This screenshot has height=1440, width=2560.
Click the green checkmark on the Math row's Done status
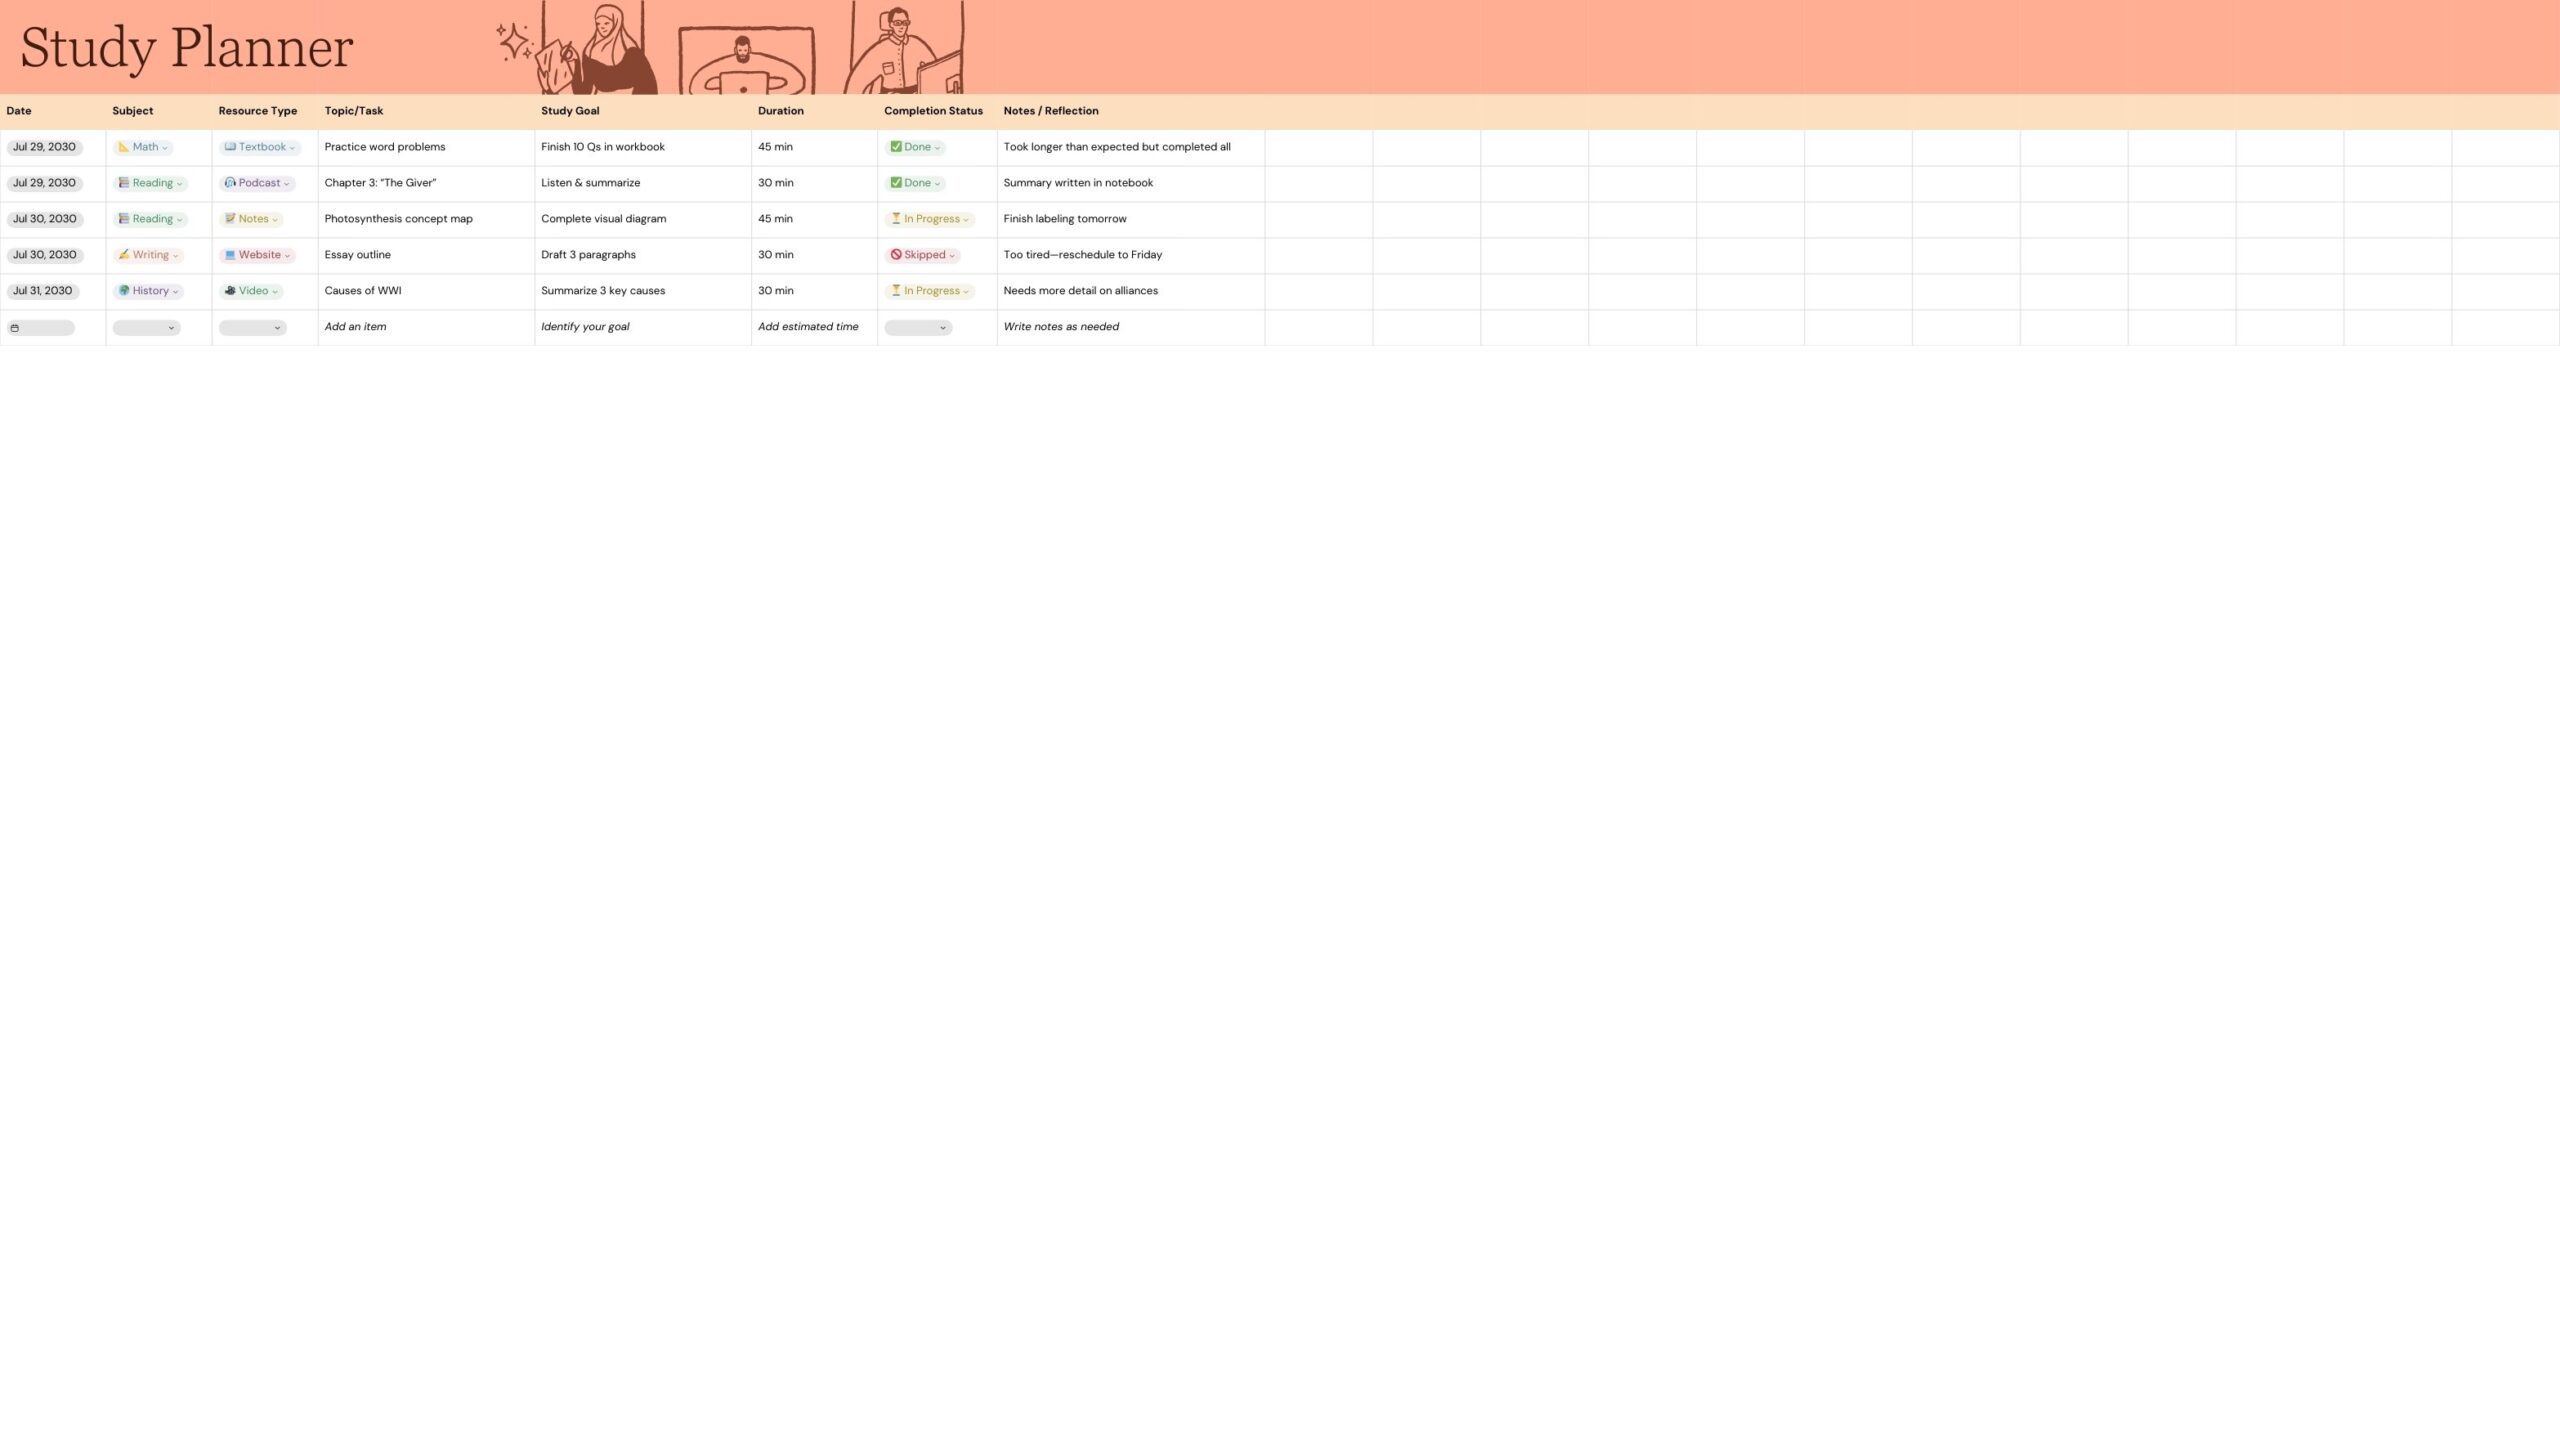pos(896,146)
